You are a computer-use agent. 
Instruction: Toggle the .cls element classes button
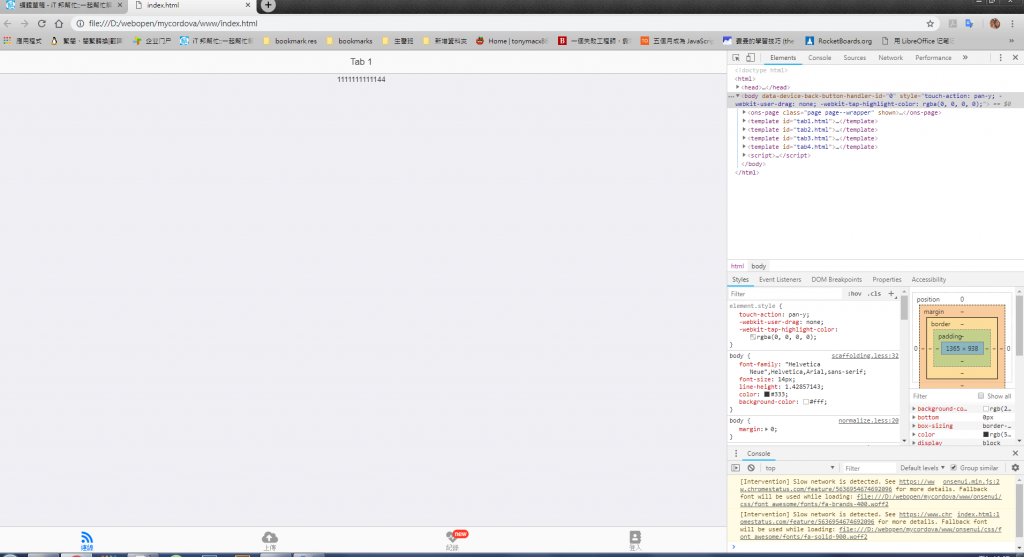click(x=874, y=294)
